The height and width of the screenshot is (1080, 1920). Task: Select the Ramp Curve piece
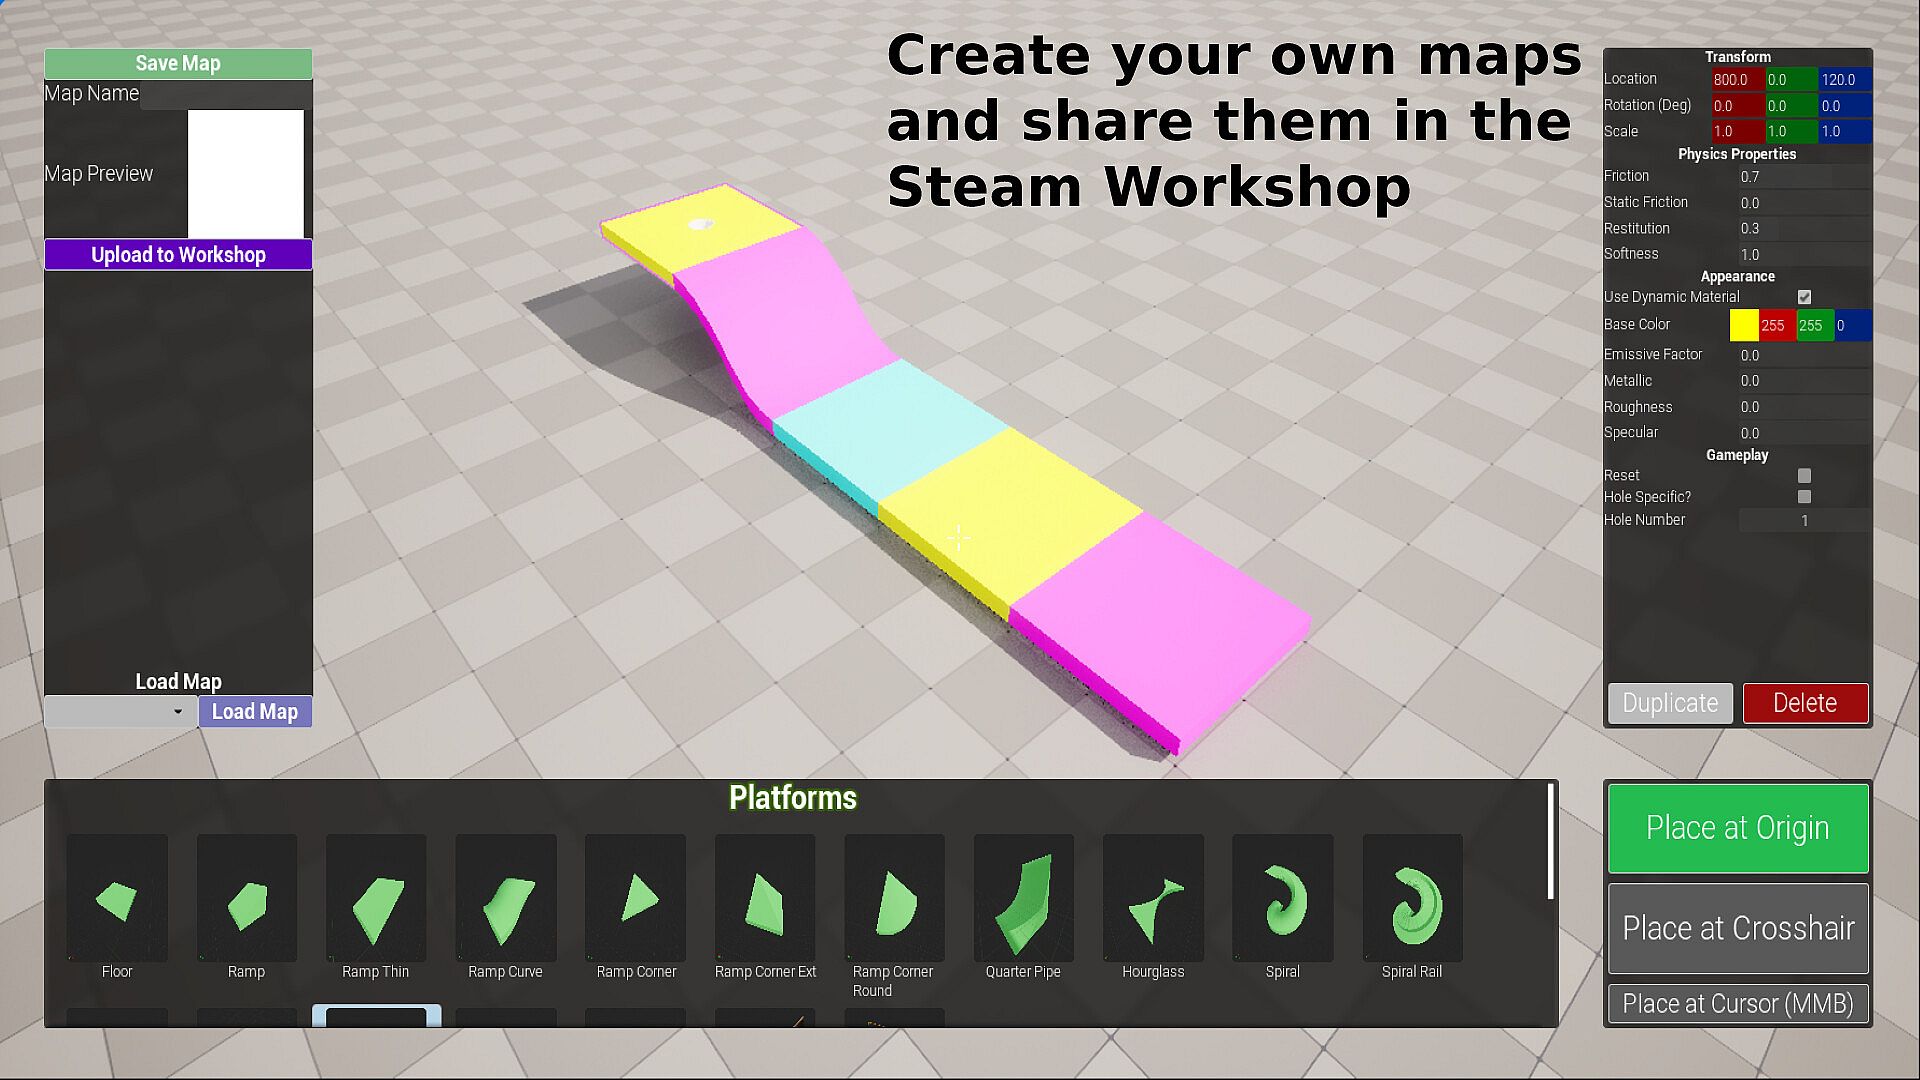pyautogui.click(x=505, y=899)
